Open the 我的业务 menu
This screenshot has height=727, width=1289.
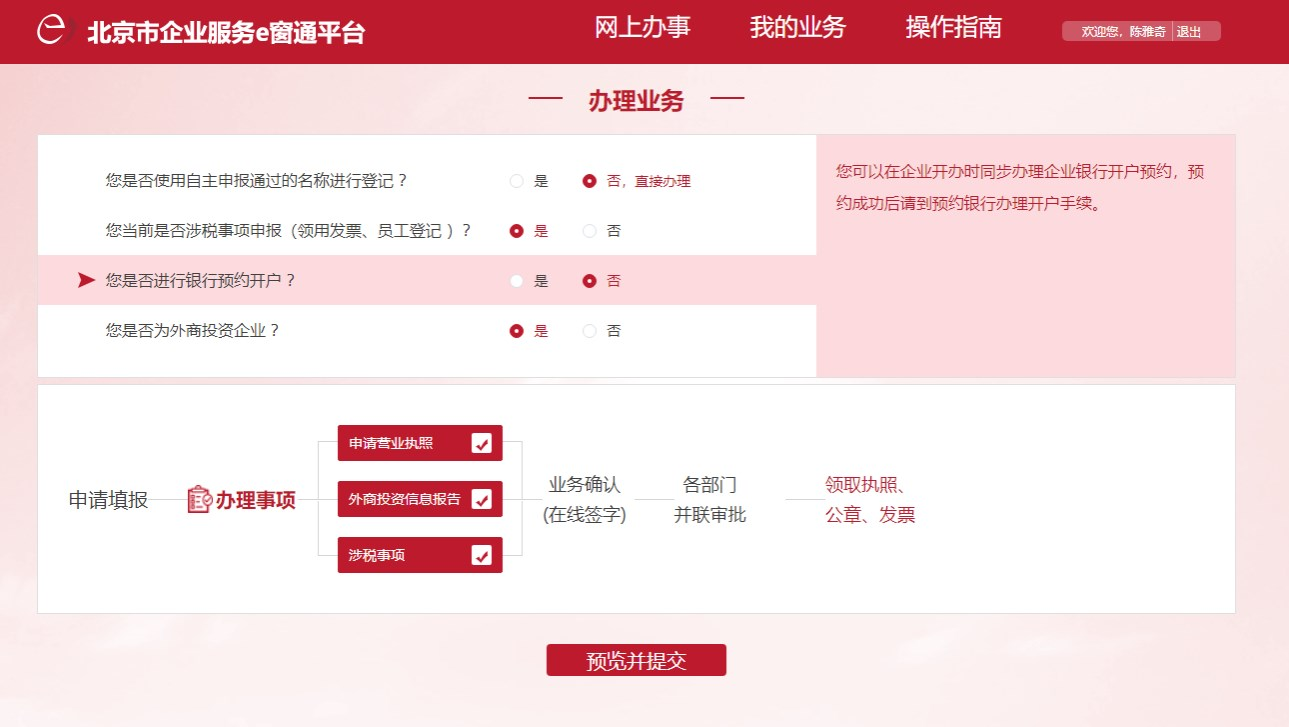pyautogui.click(x=797, y=28)
